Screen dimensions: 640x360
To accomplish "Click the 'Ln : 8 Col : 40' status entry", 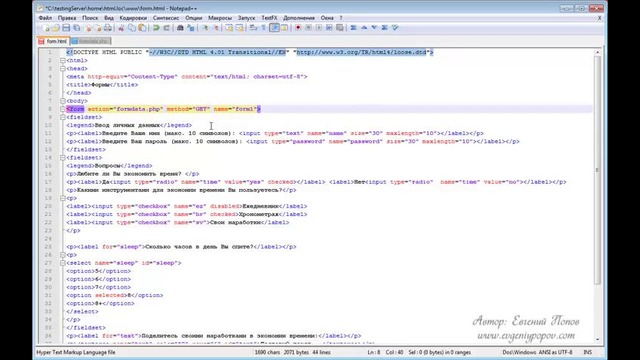I will click(x=385, y=352).
